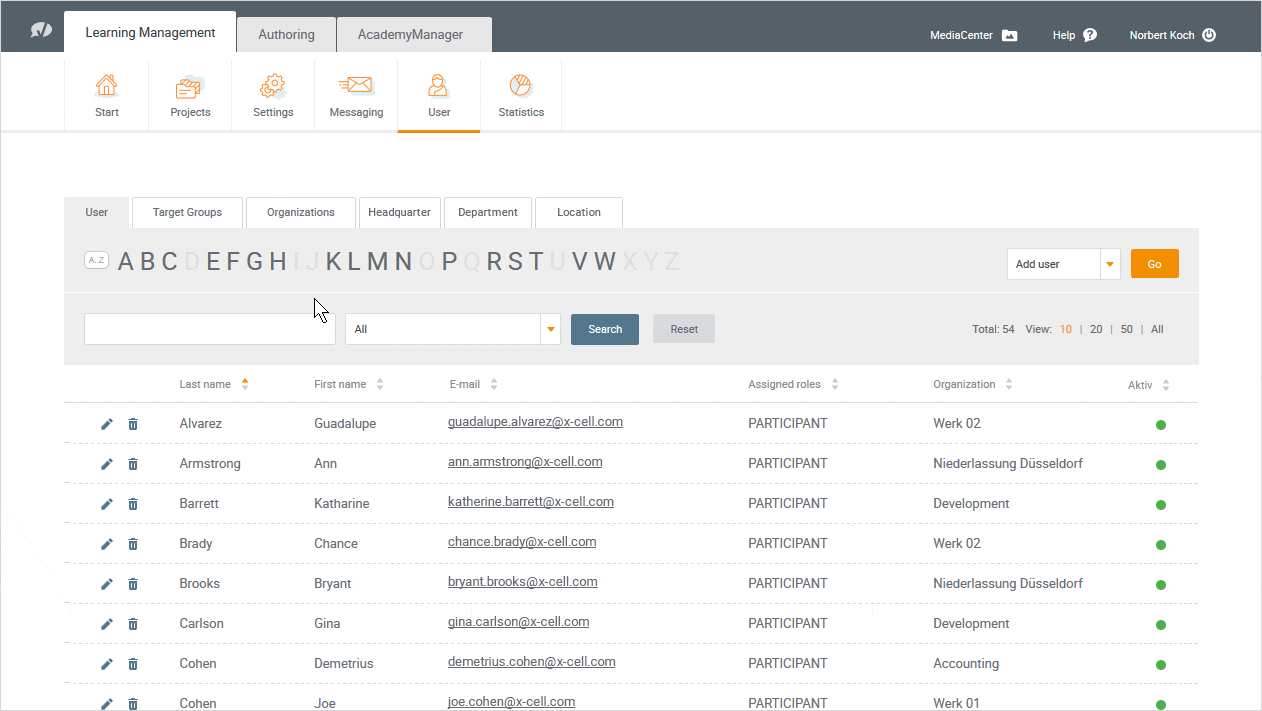
Task: Click the pencil edit icon for Alvarez
Action: (107, 424)
